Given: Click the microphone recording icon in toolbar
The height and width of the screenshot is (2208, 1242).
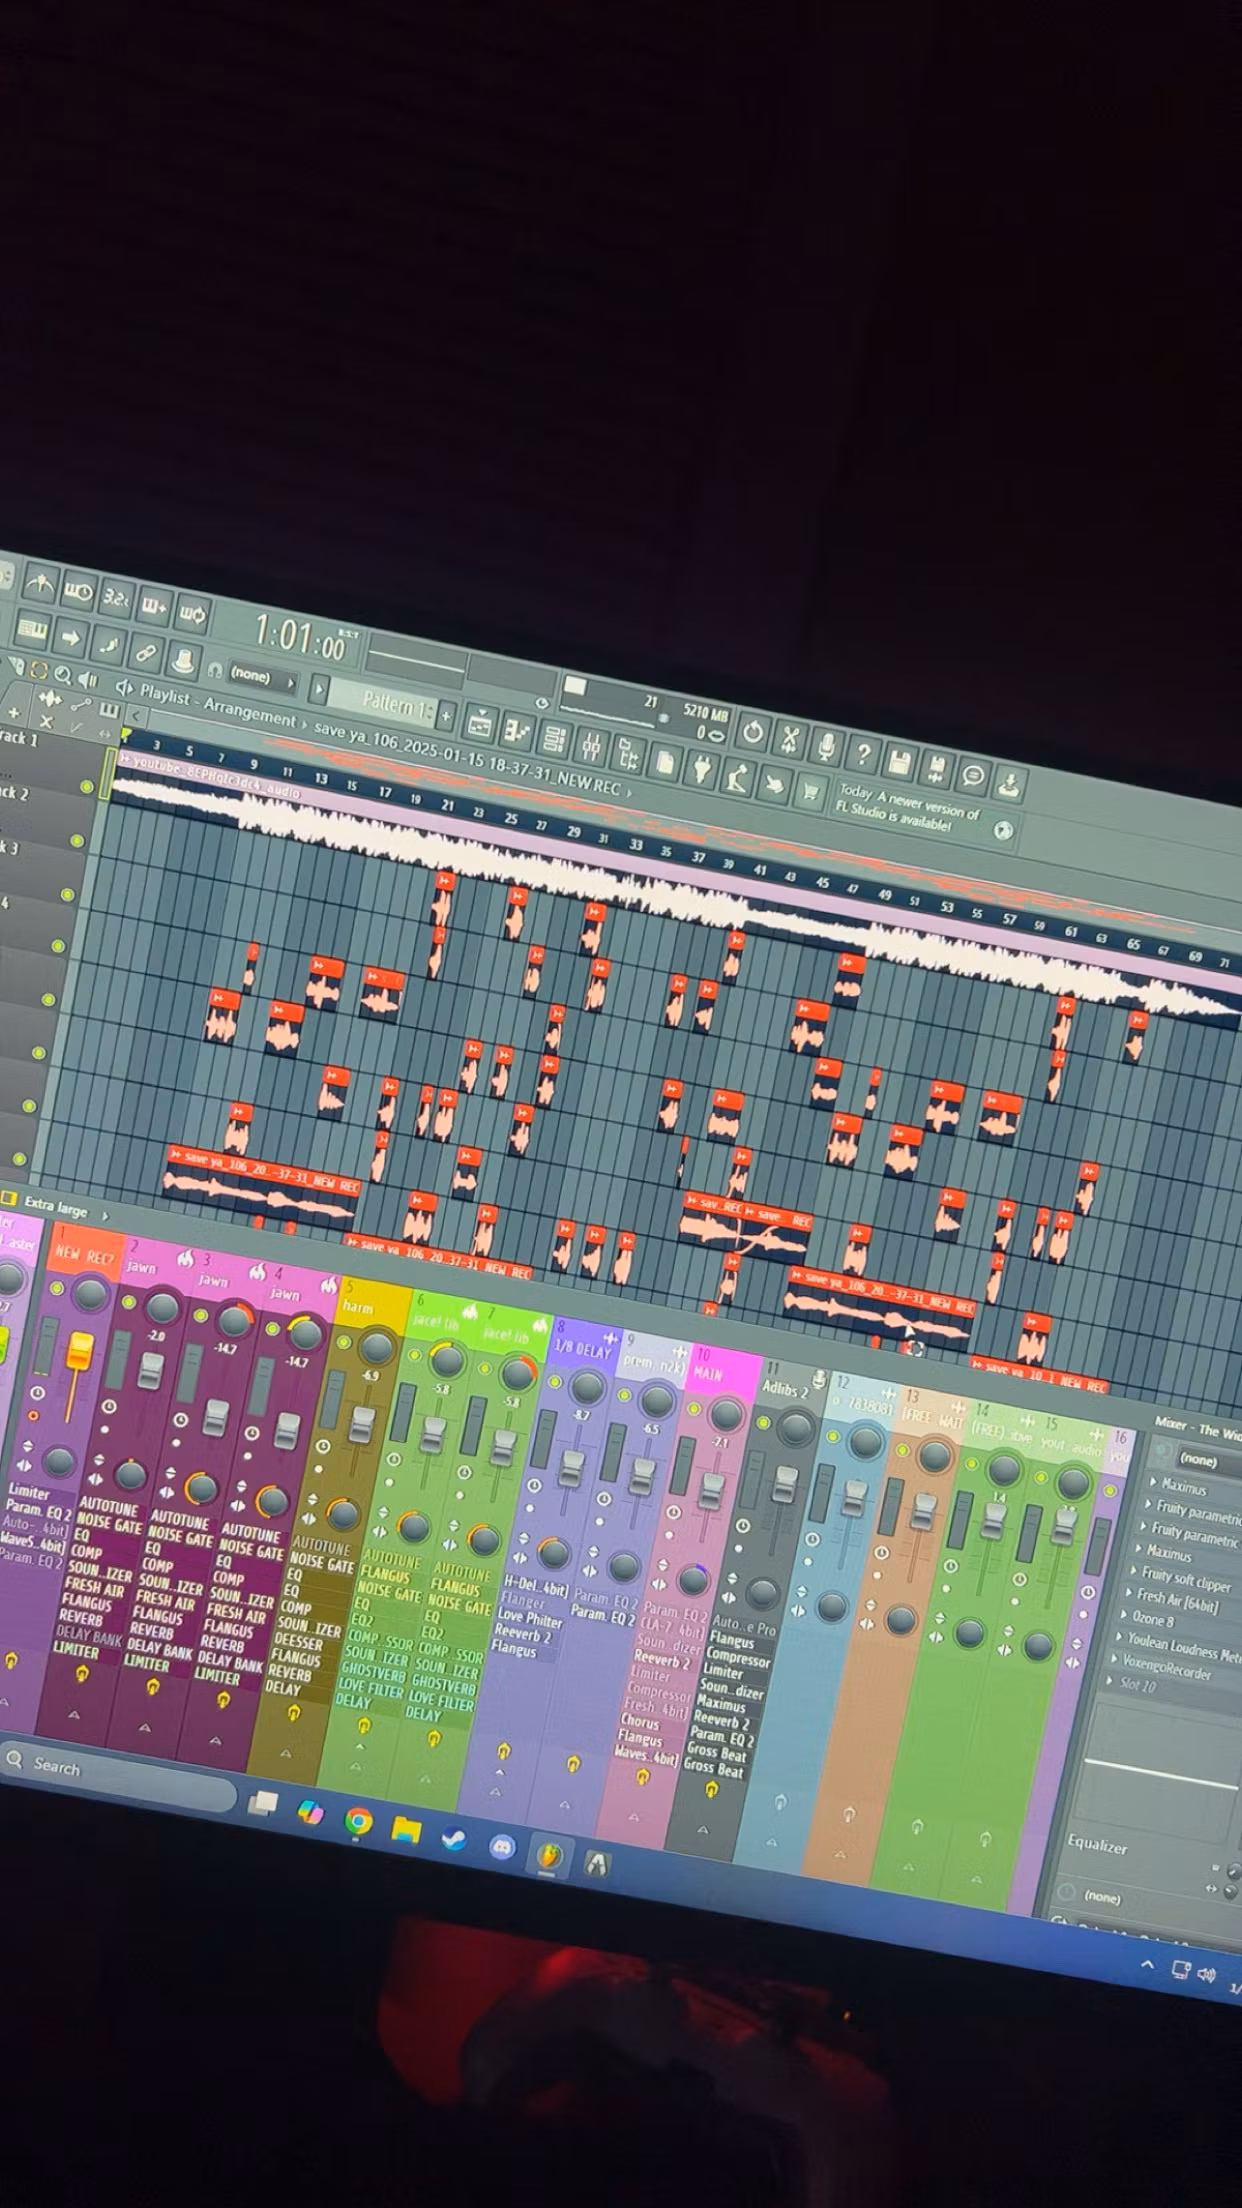Looking at the screenshot, I should tap(826, 747).
